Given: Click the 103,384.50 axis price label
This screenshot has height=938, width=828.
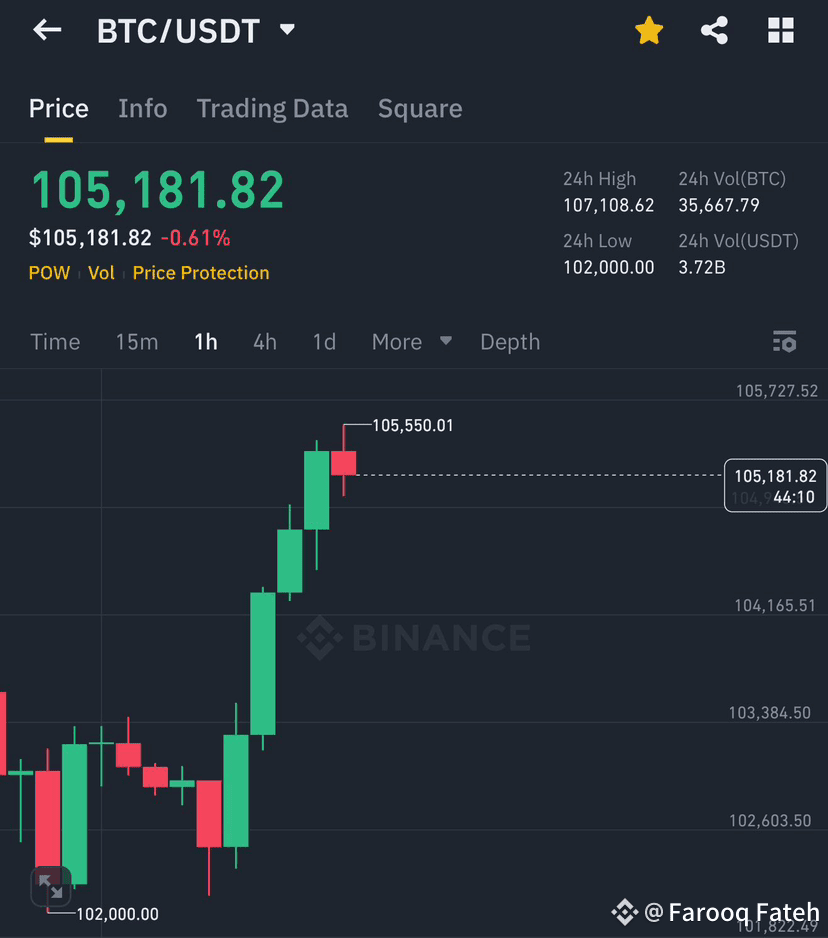Looking at the screenshot, I should click(769, 713).
